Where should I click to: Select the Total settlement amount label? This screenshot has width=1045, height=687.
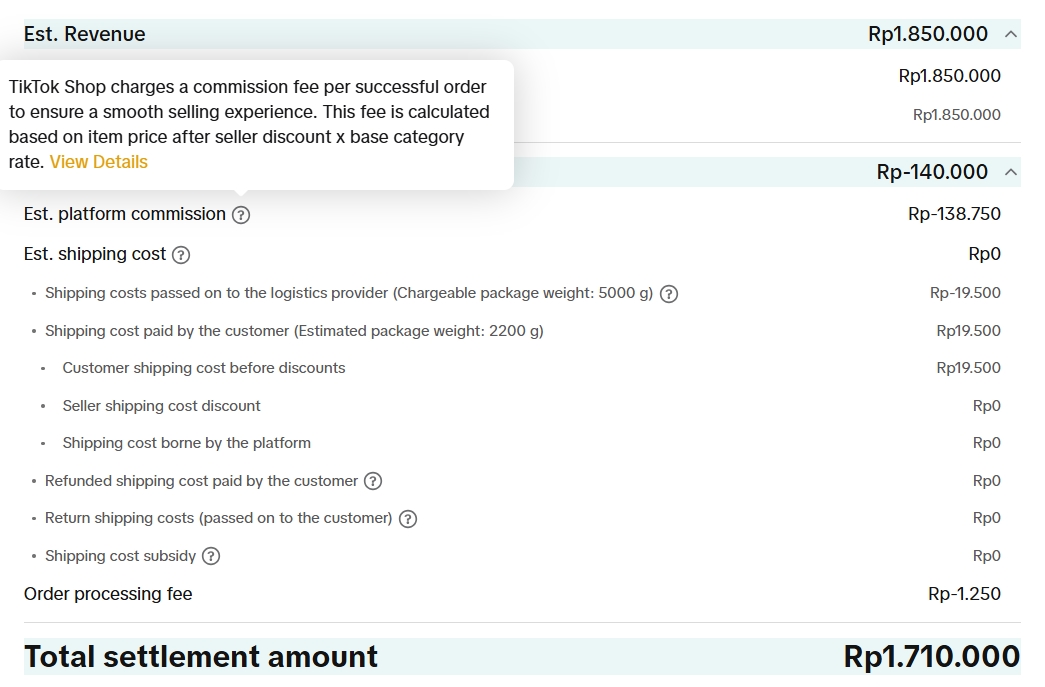click(x=201, y=657)
